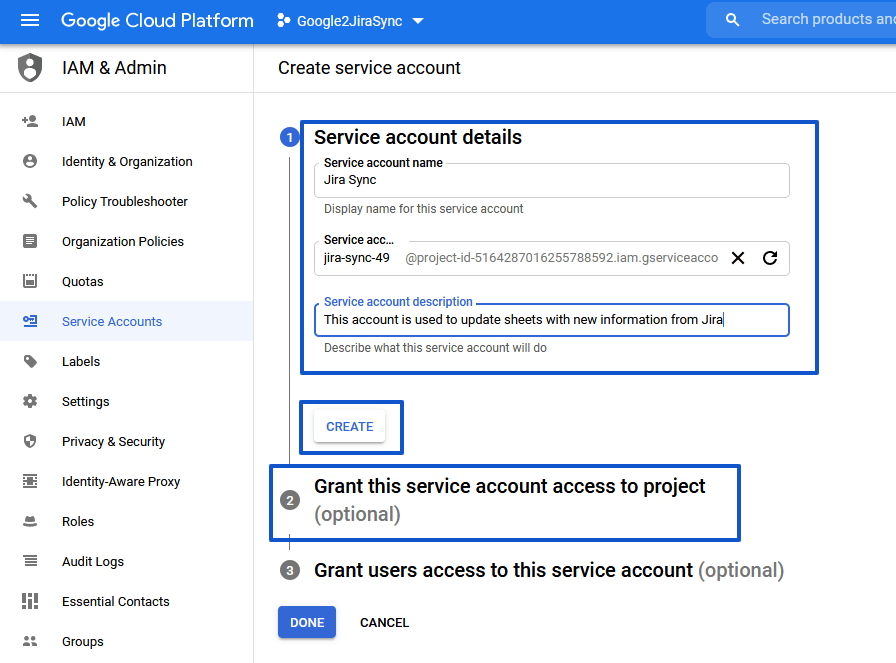The image size is (896, 663).
Task: Click the Audit Logs lines icon
Action: coord(30,561)
